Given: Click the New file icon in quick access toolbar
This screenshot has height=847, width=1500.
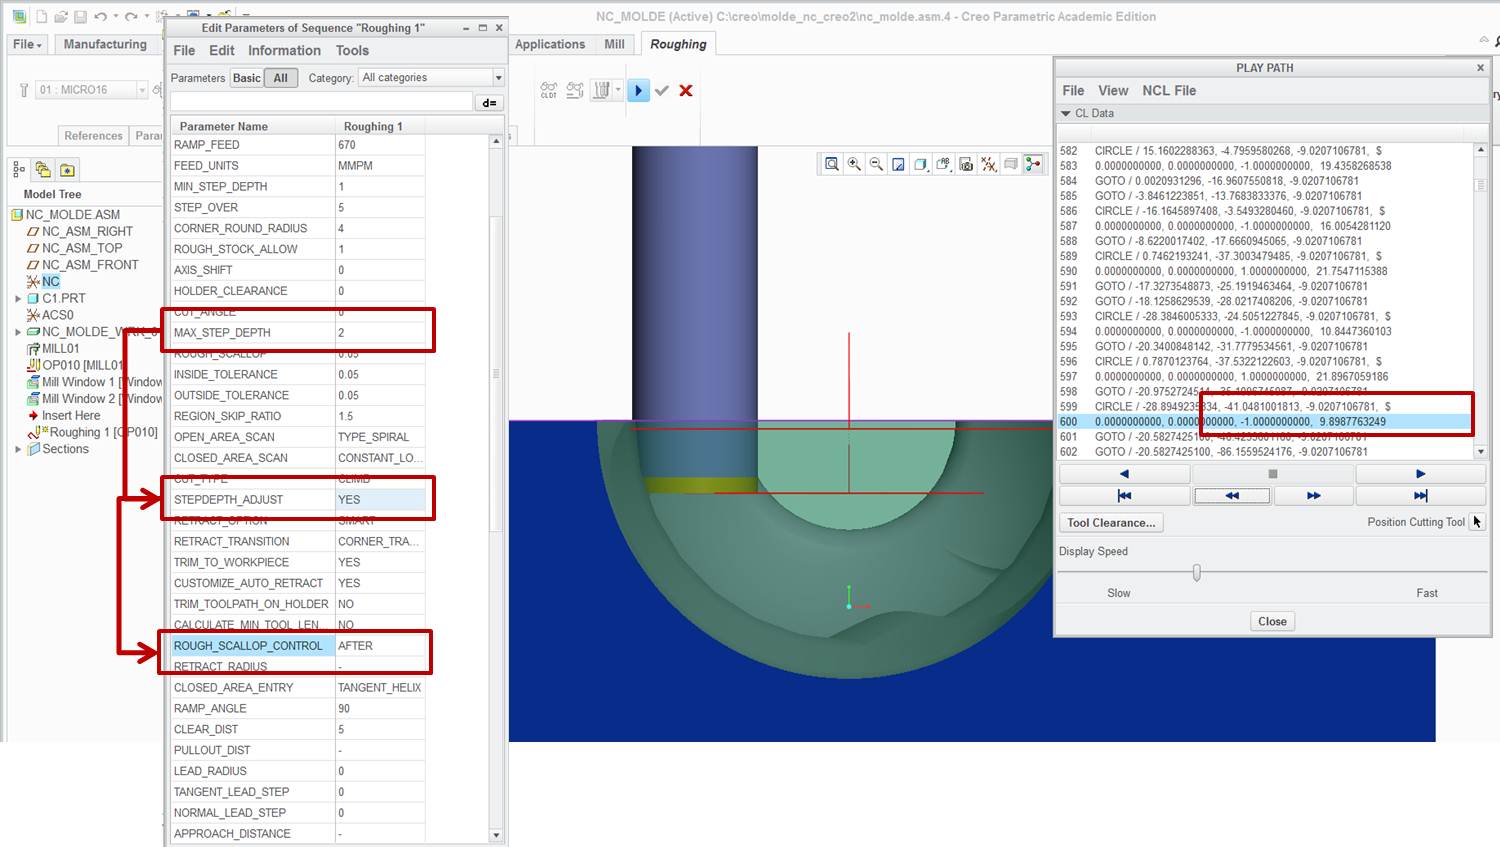Looking at the screenshot, I should pyautogui.click(x=41, y=16).
